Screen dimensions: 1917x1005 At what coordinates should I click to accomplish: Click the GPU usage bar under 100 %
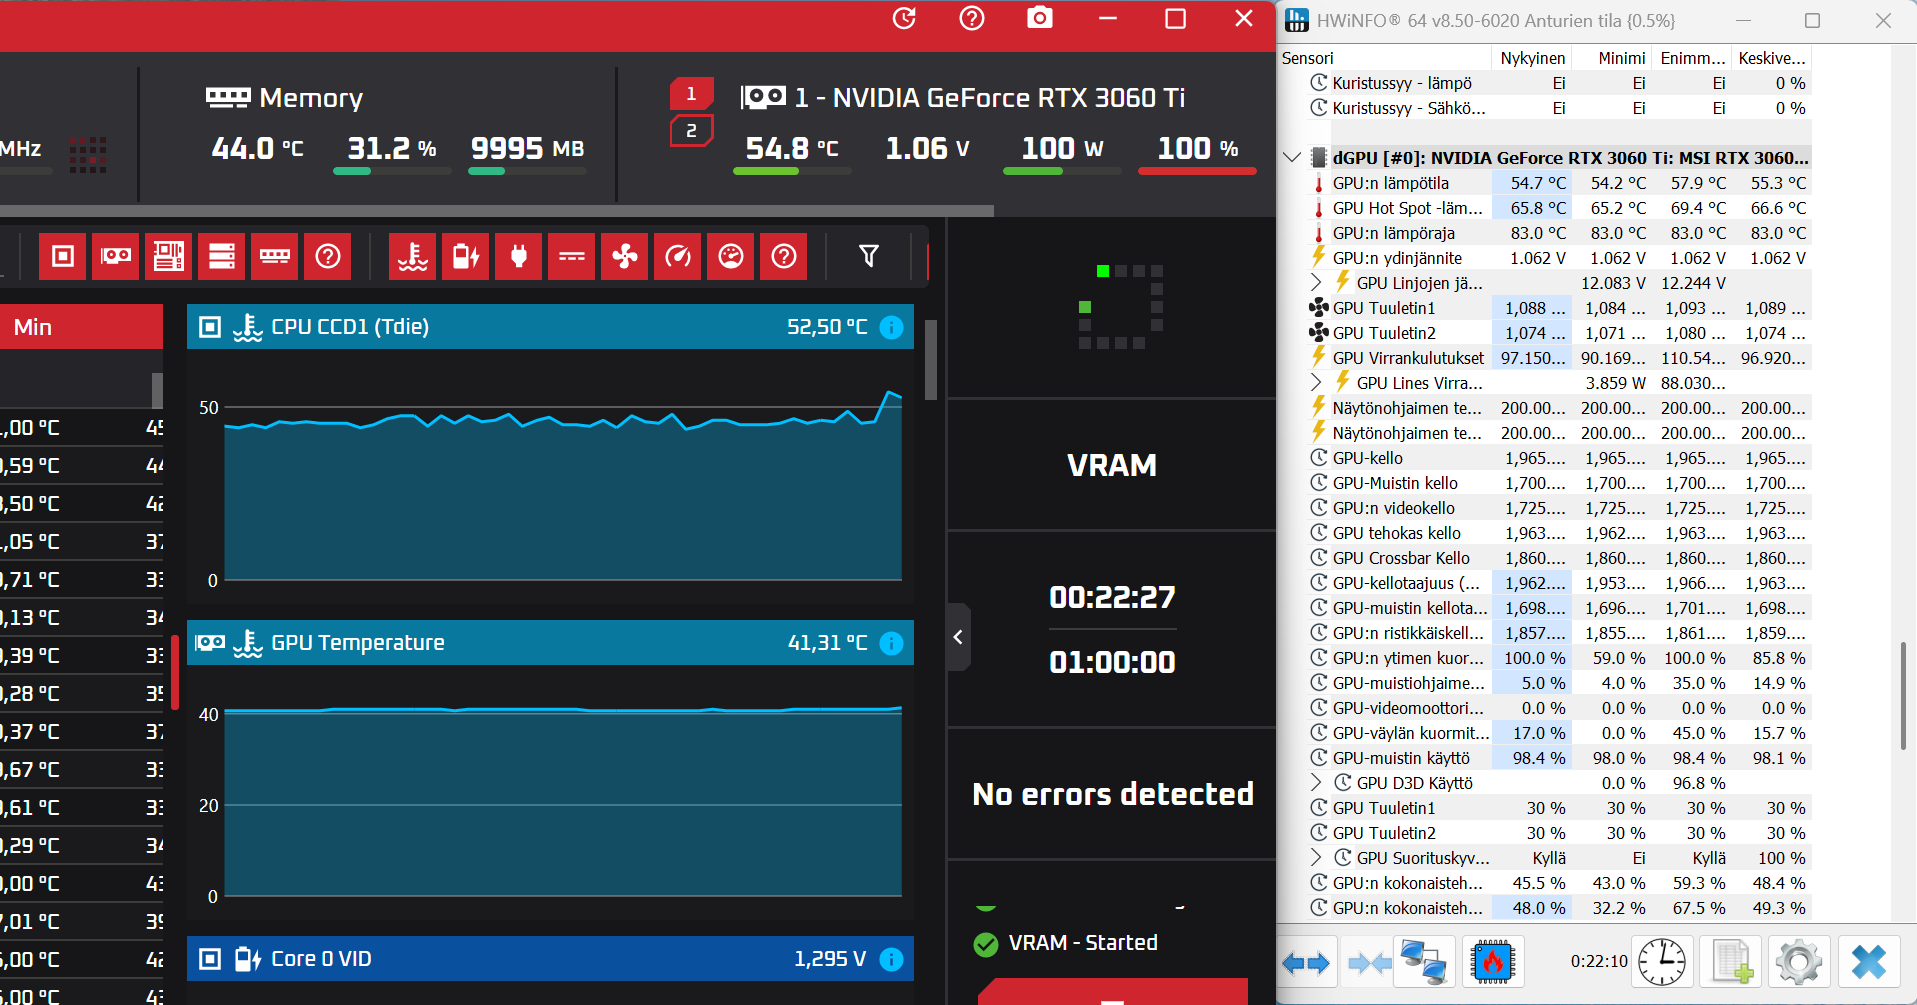1197,172
